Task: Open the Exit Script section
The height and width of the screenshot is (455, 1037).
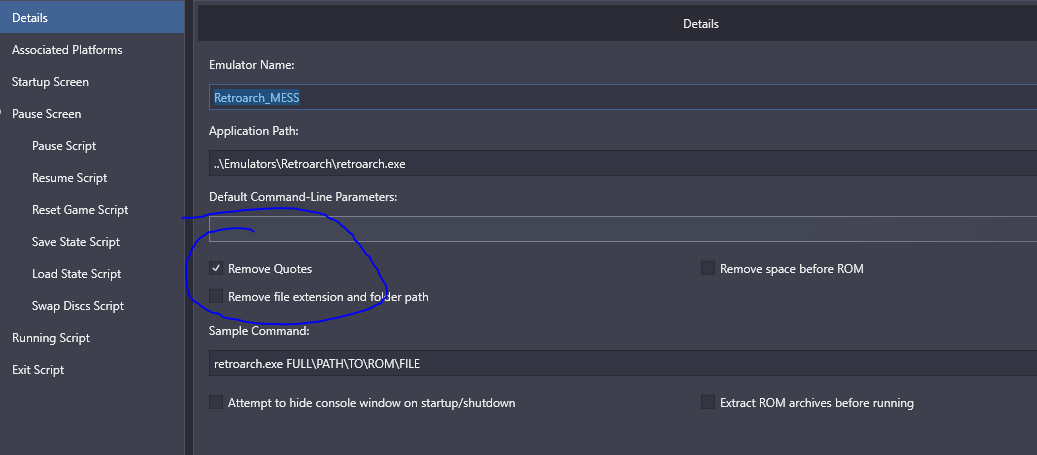Action: point(38,370)
